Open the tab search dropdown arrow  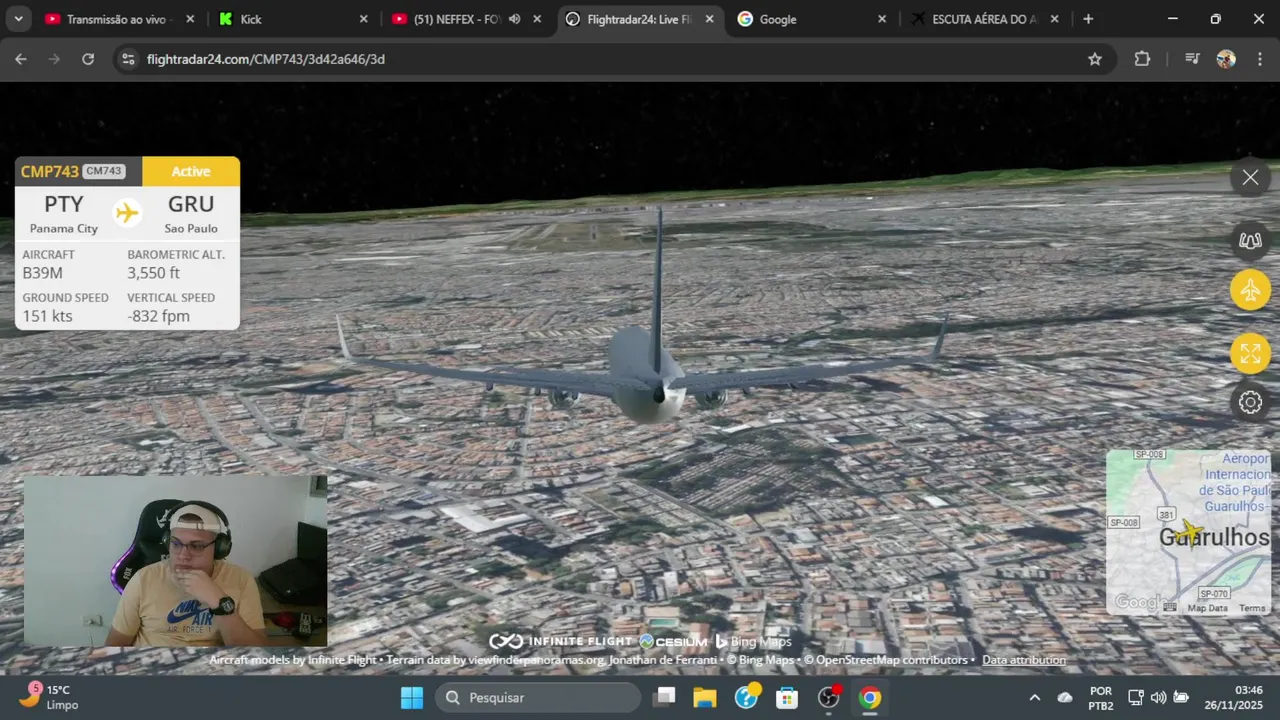(x=17, y=19)
